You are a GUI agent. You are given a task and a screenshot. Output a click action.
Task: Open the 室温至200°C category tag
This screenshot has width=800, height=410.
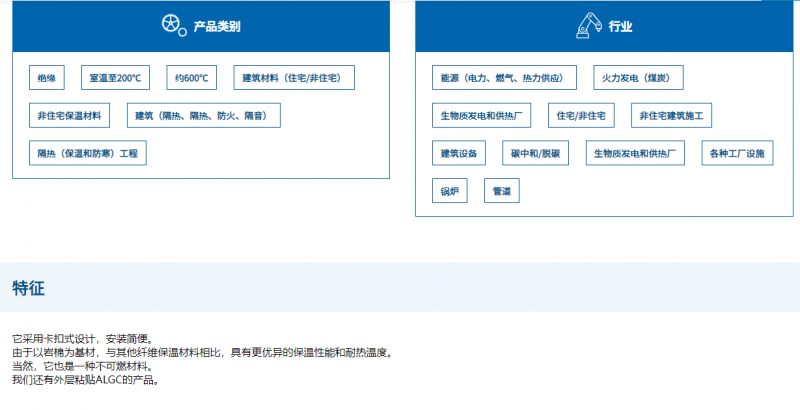115,78
